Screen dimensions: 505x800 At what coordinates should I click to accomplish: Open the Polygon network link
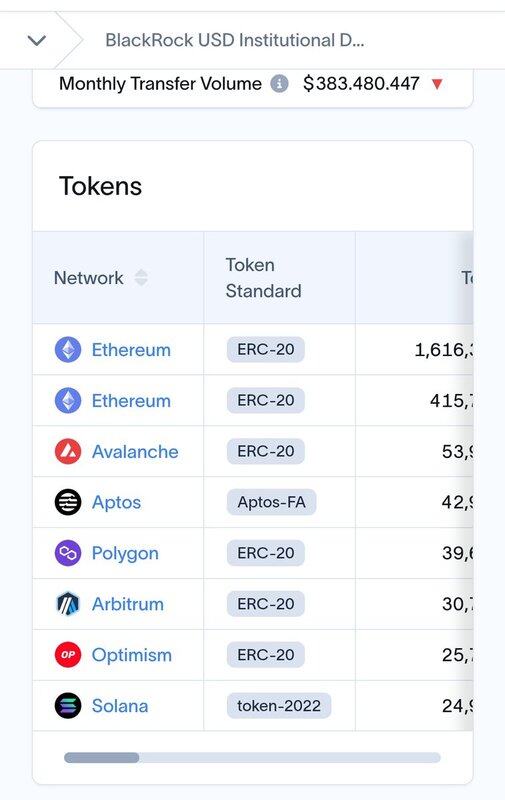(125, 554)
